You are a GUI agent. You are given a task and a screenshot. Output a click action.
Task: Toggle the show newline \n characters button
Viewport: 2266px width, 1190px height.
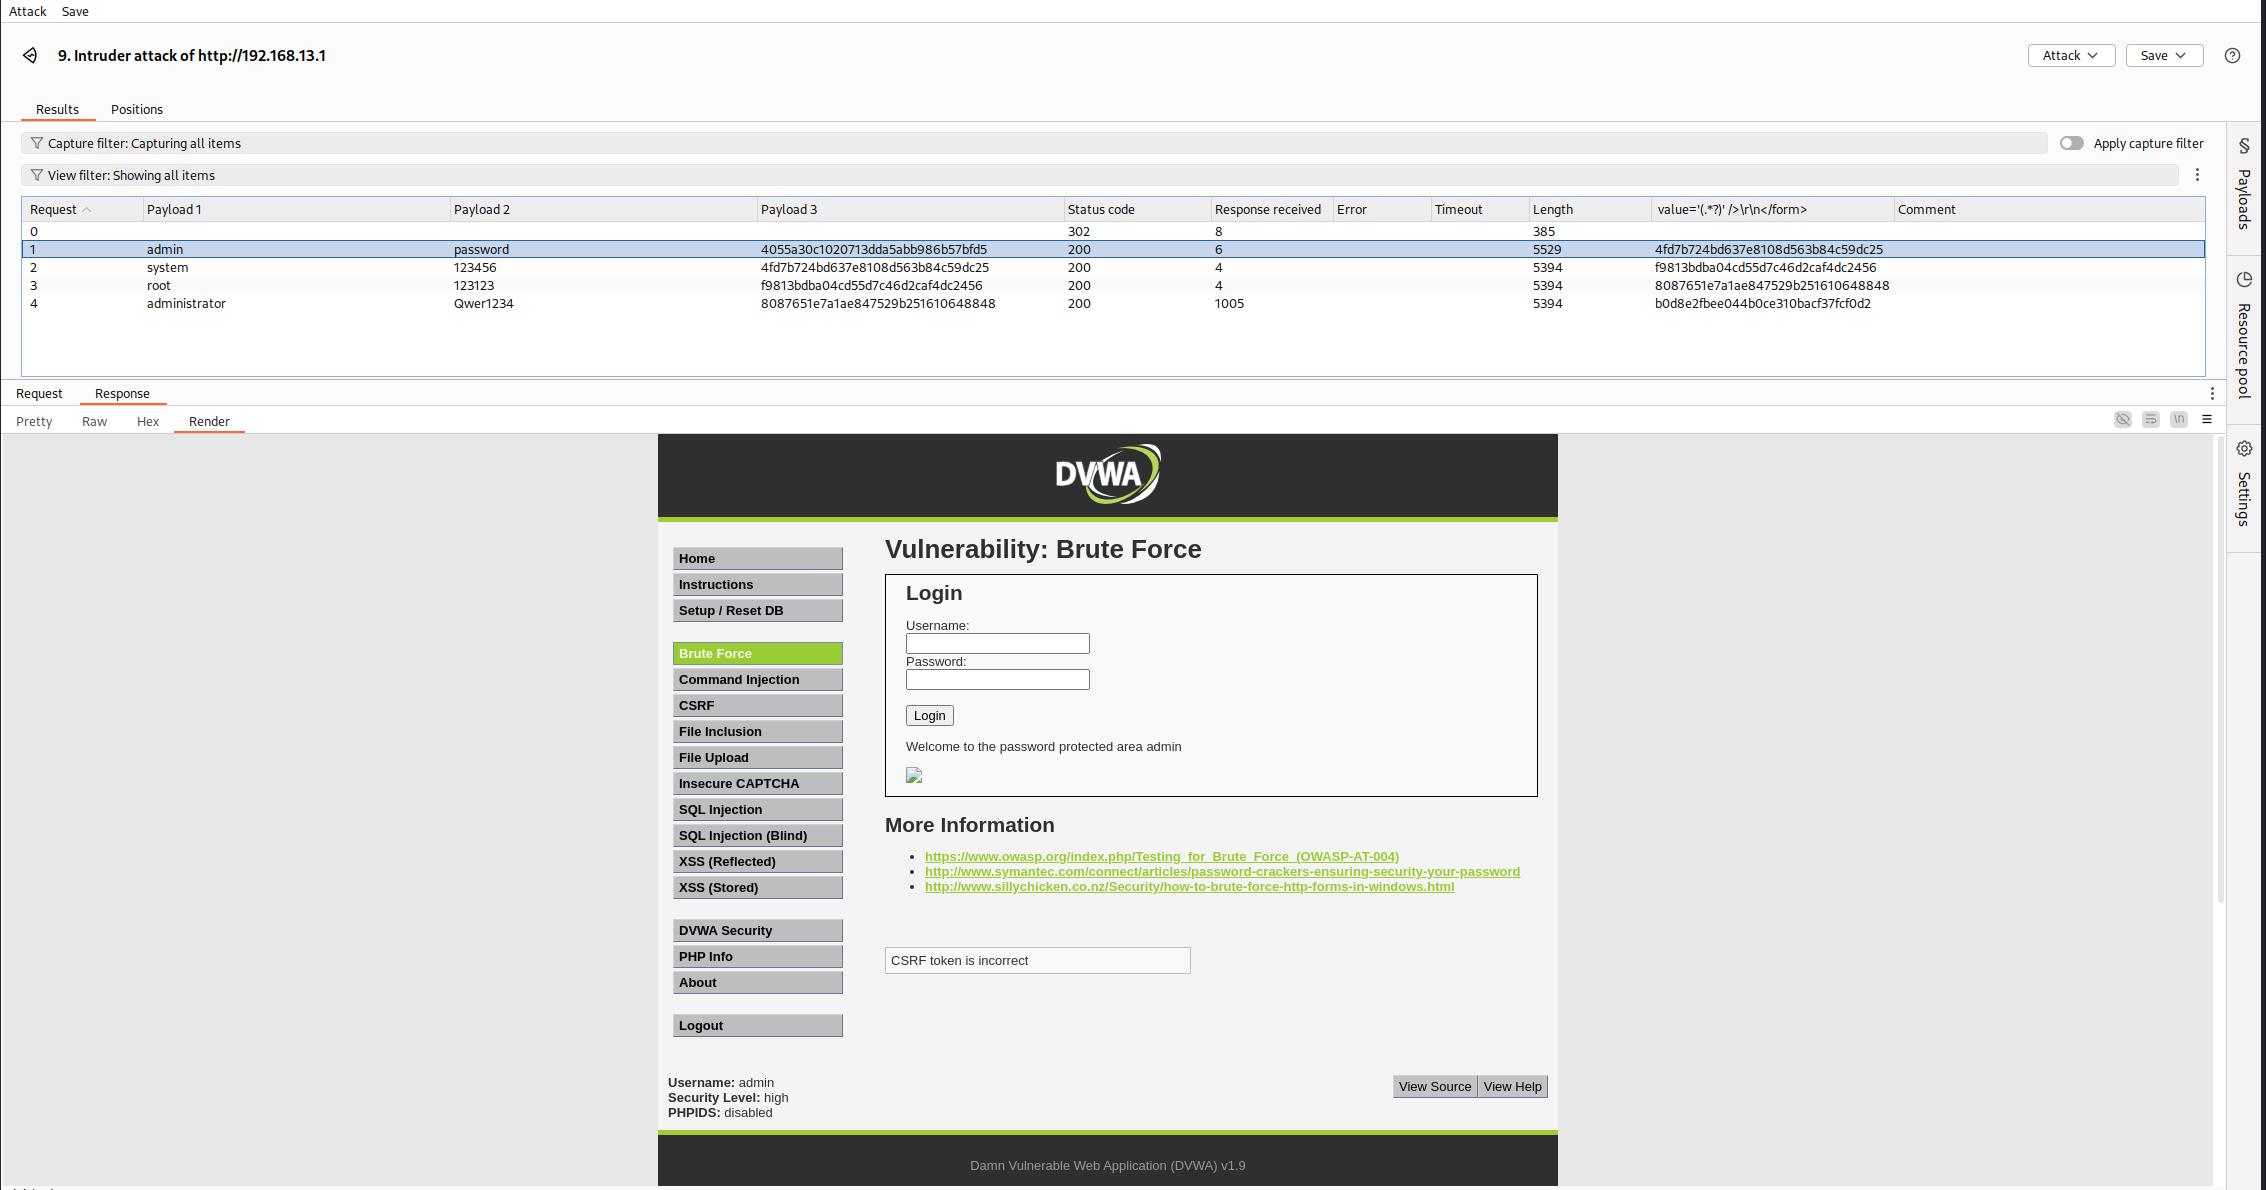click(2179, 420)
